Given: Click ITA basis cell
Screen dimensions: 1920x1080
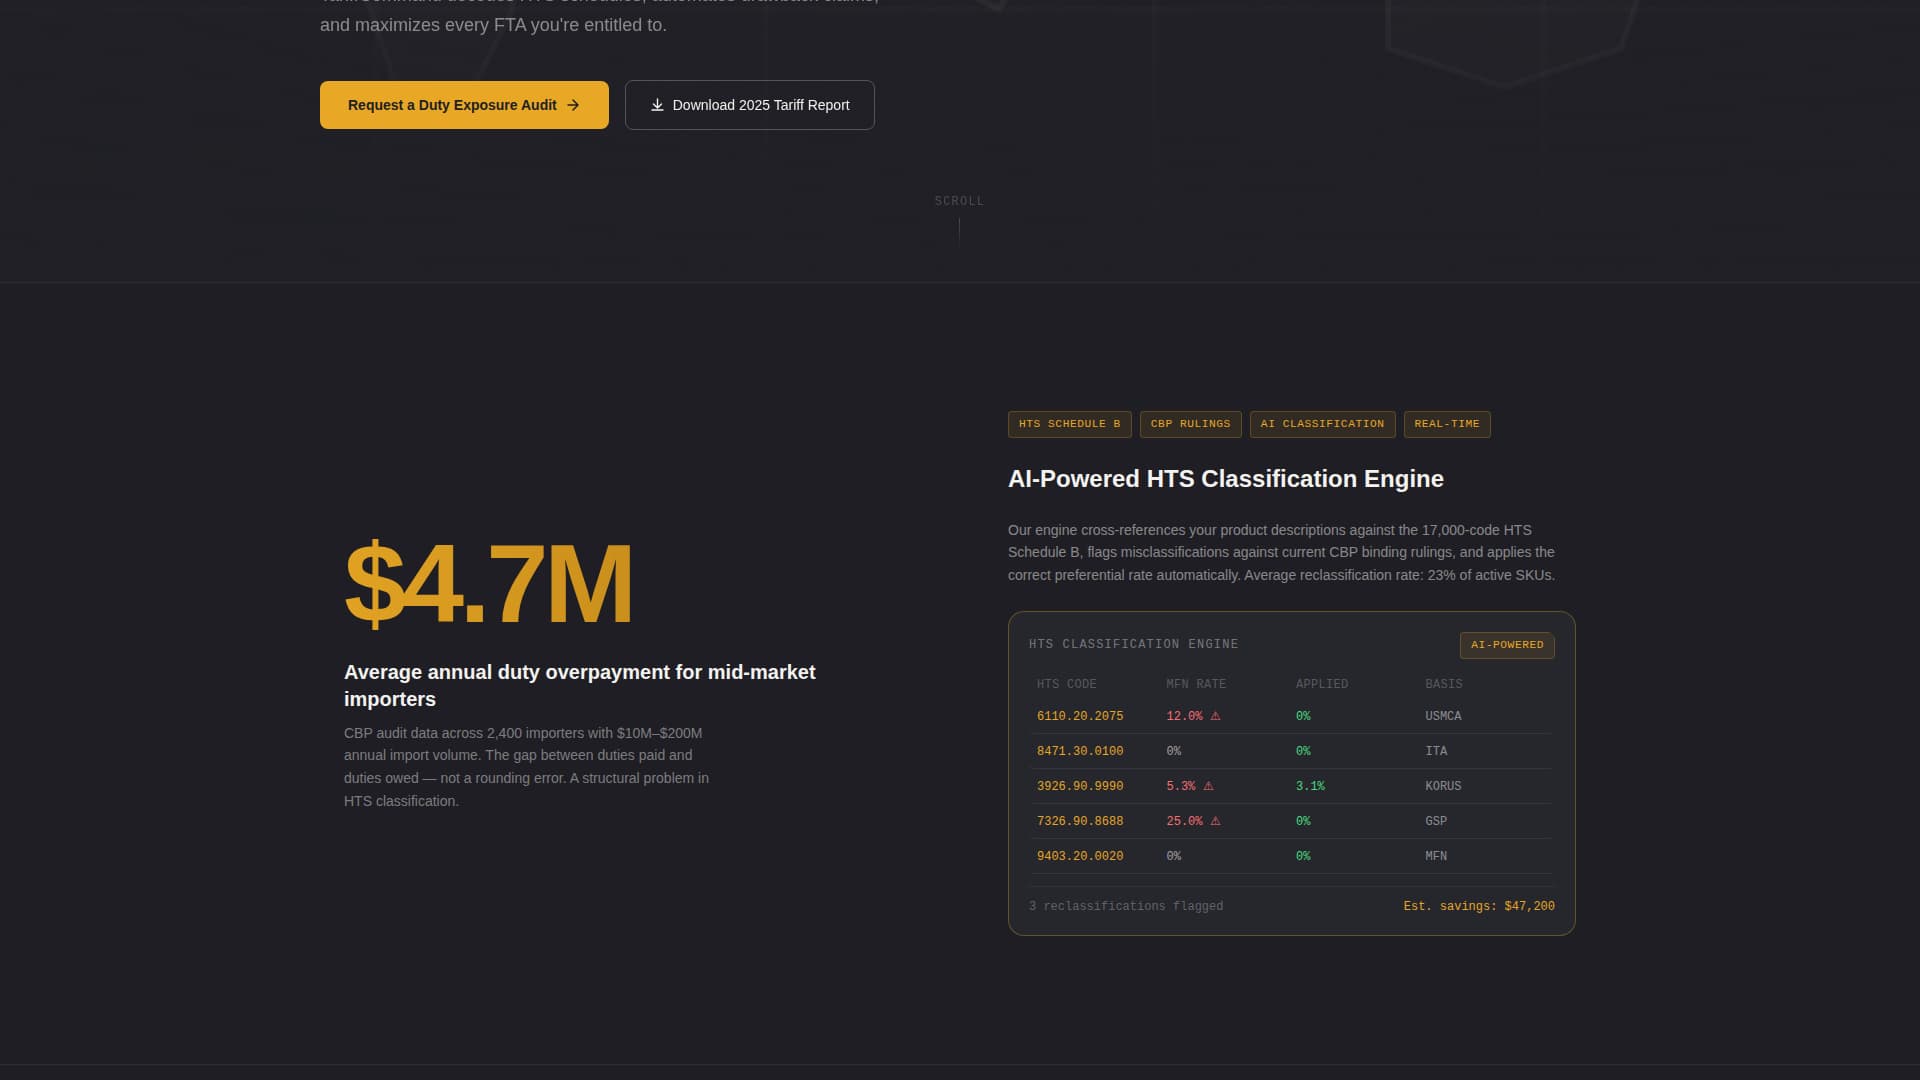Looking at the screenshot, I should 1436,751.
